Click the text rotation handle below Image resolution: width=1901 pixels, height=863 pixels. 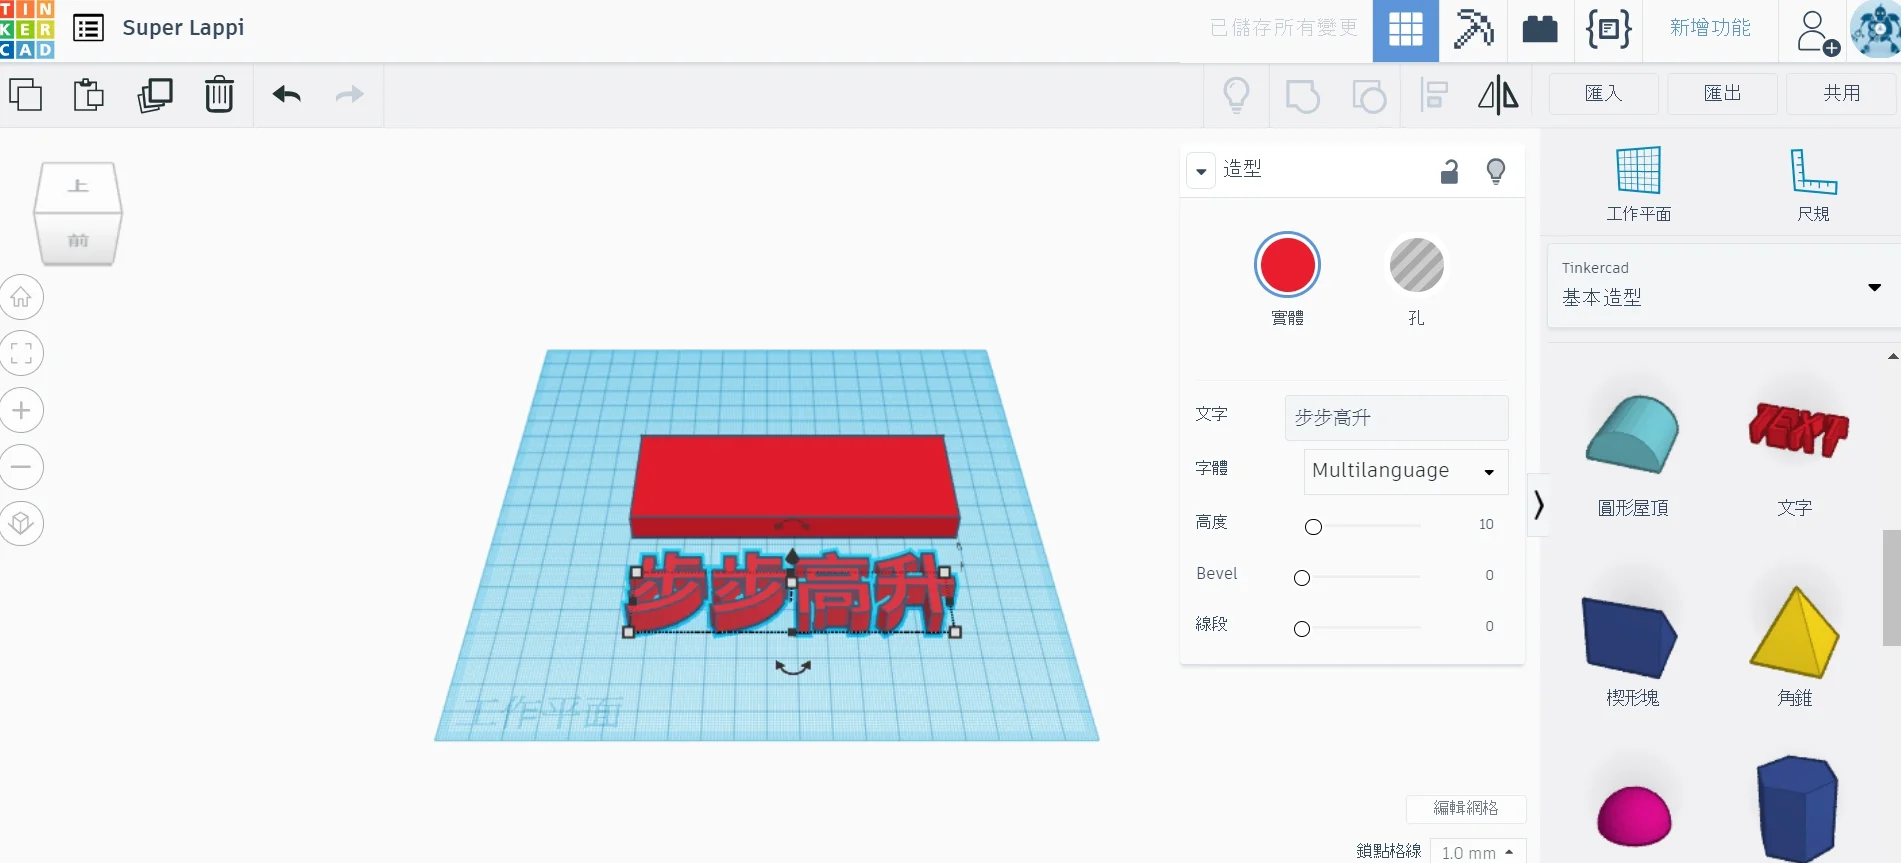pyautogui.click(x=793, y=667)
